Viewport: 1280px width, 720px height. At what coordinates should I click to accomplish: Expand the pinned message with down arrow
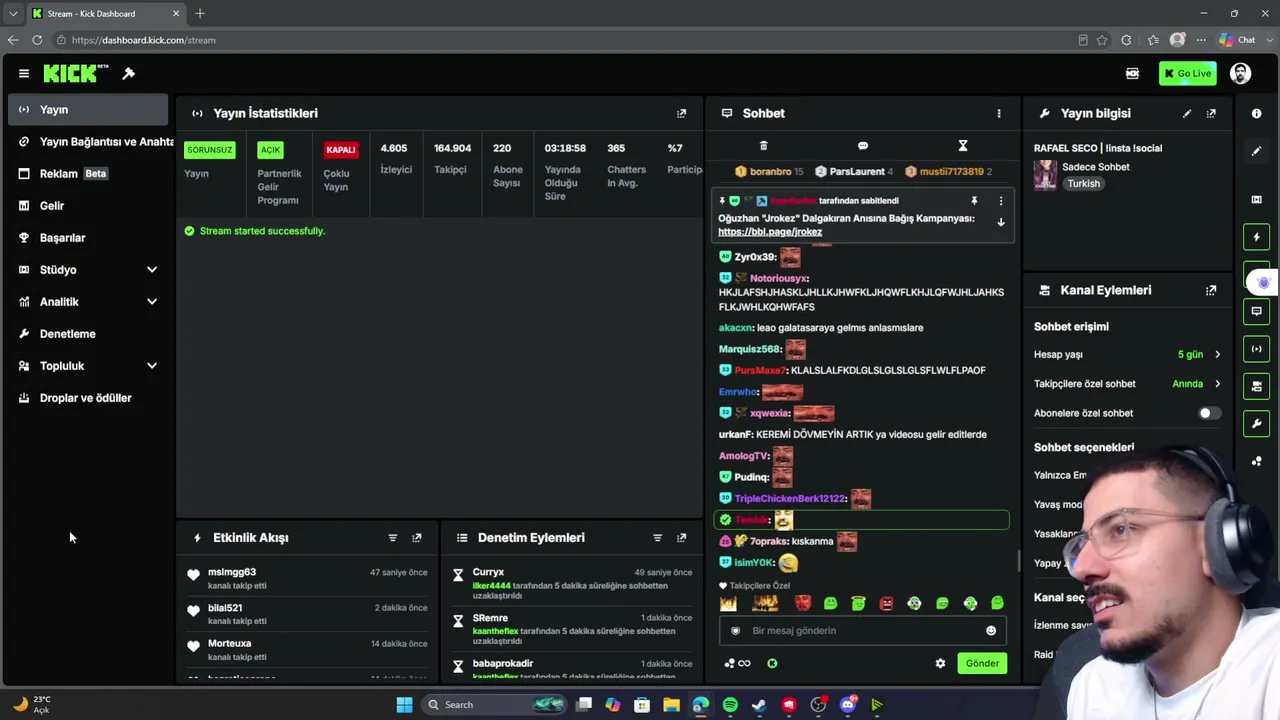click(x=1001, y=222)
